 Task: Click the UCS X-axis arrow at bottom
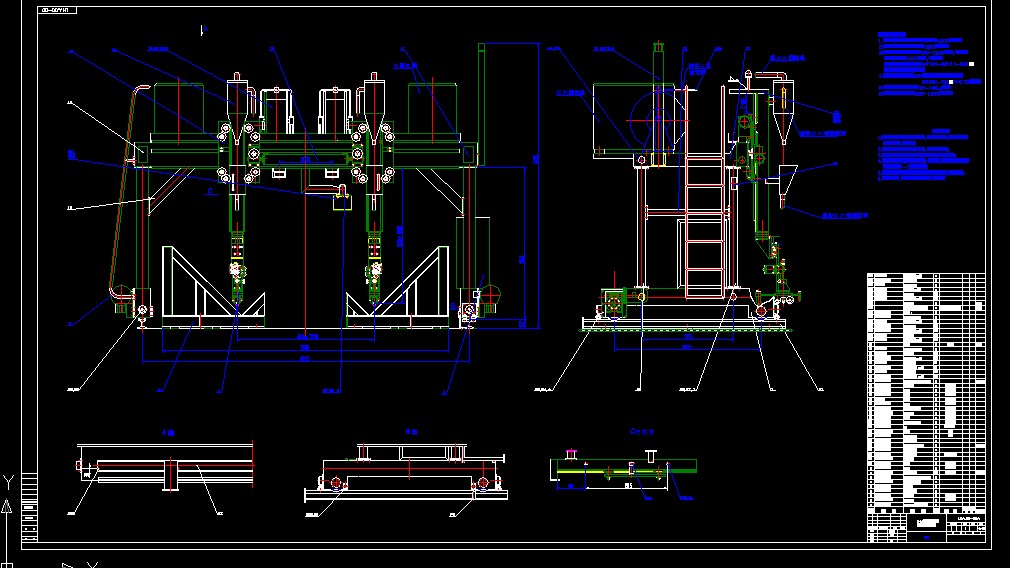[x=68, y=565]
